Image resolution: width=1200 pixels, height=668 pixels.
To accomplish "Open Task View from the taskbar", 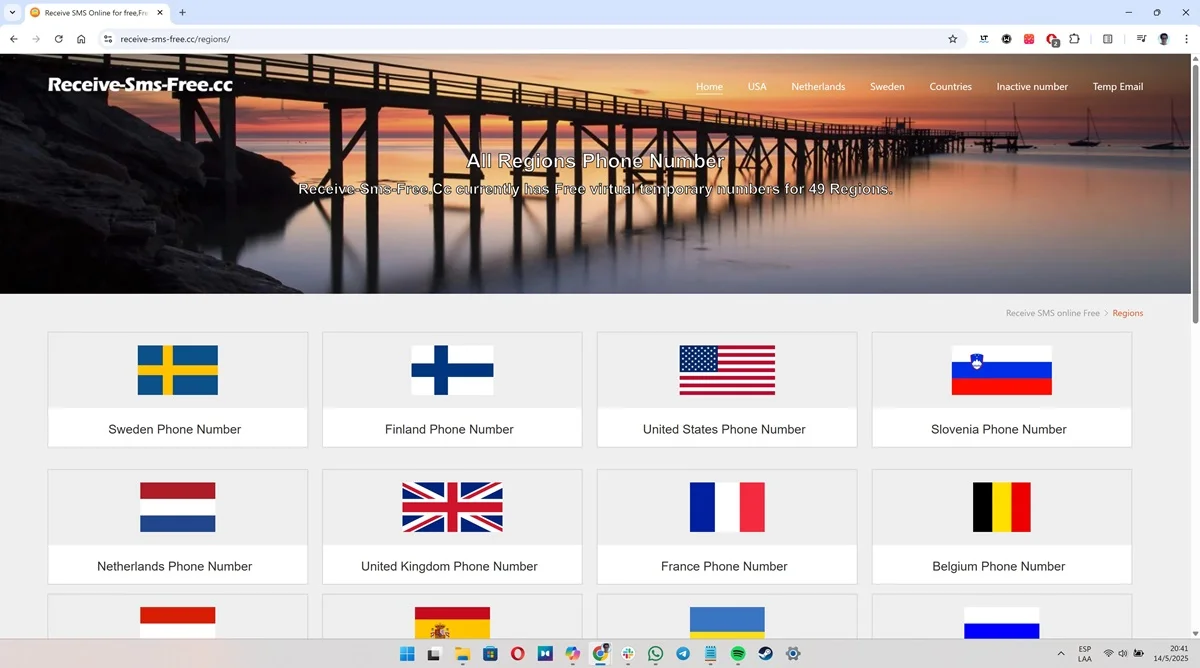I will (x=434, y=653).
